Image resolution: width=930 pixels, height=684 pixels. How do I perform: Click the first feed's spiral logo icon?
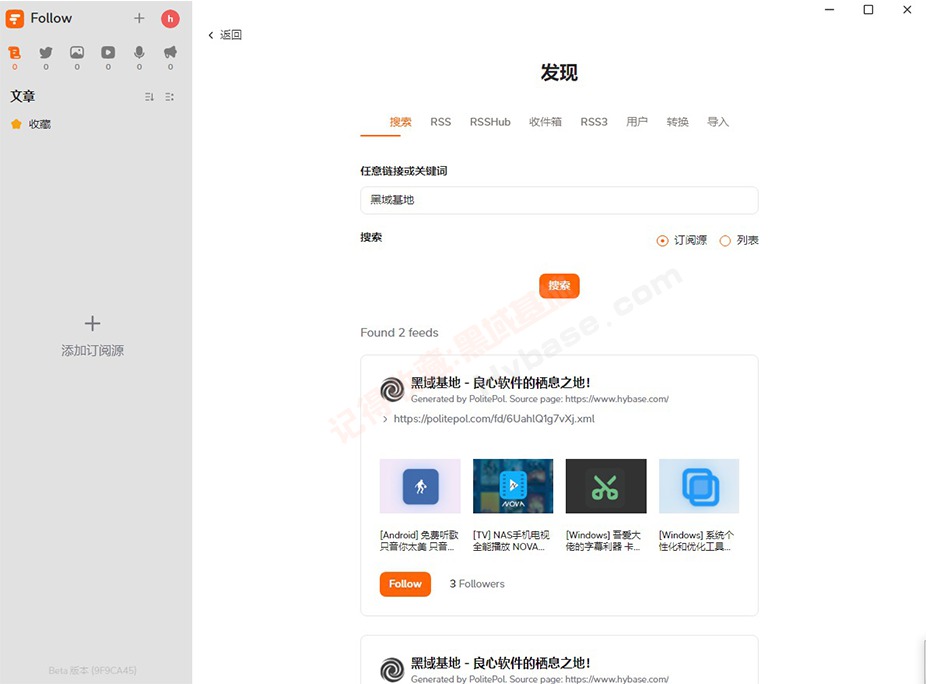392,390
